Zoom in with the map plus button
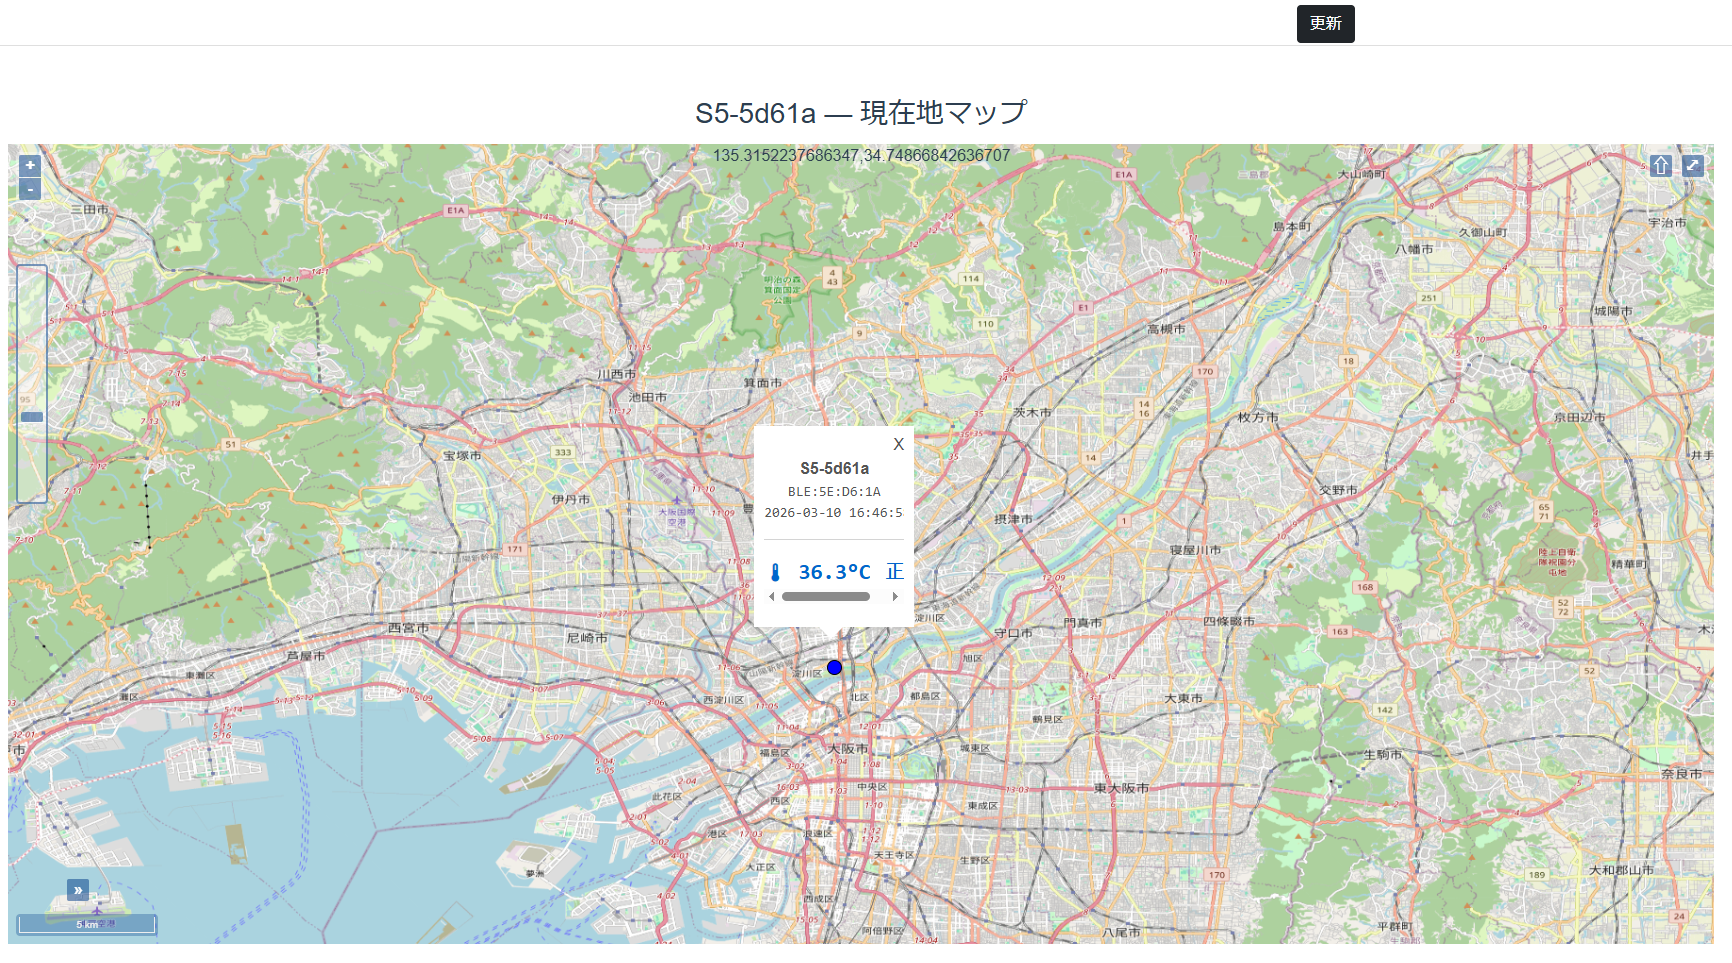The image size is (1732, 963). (x=30, y=166)
